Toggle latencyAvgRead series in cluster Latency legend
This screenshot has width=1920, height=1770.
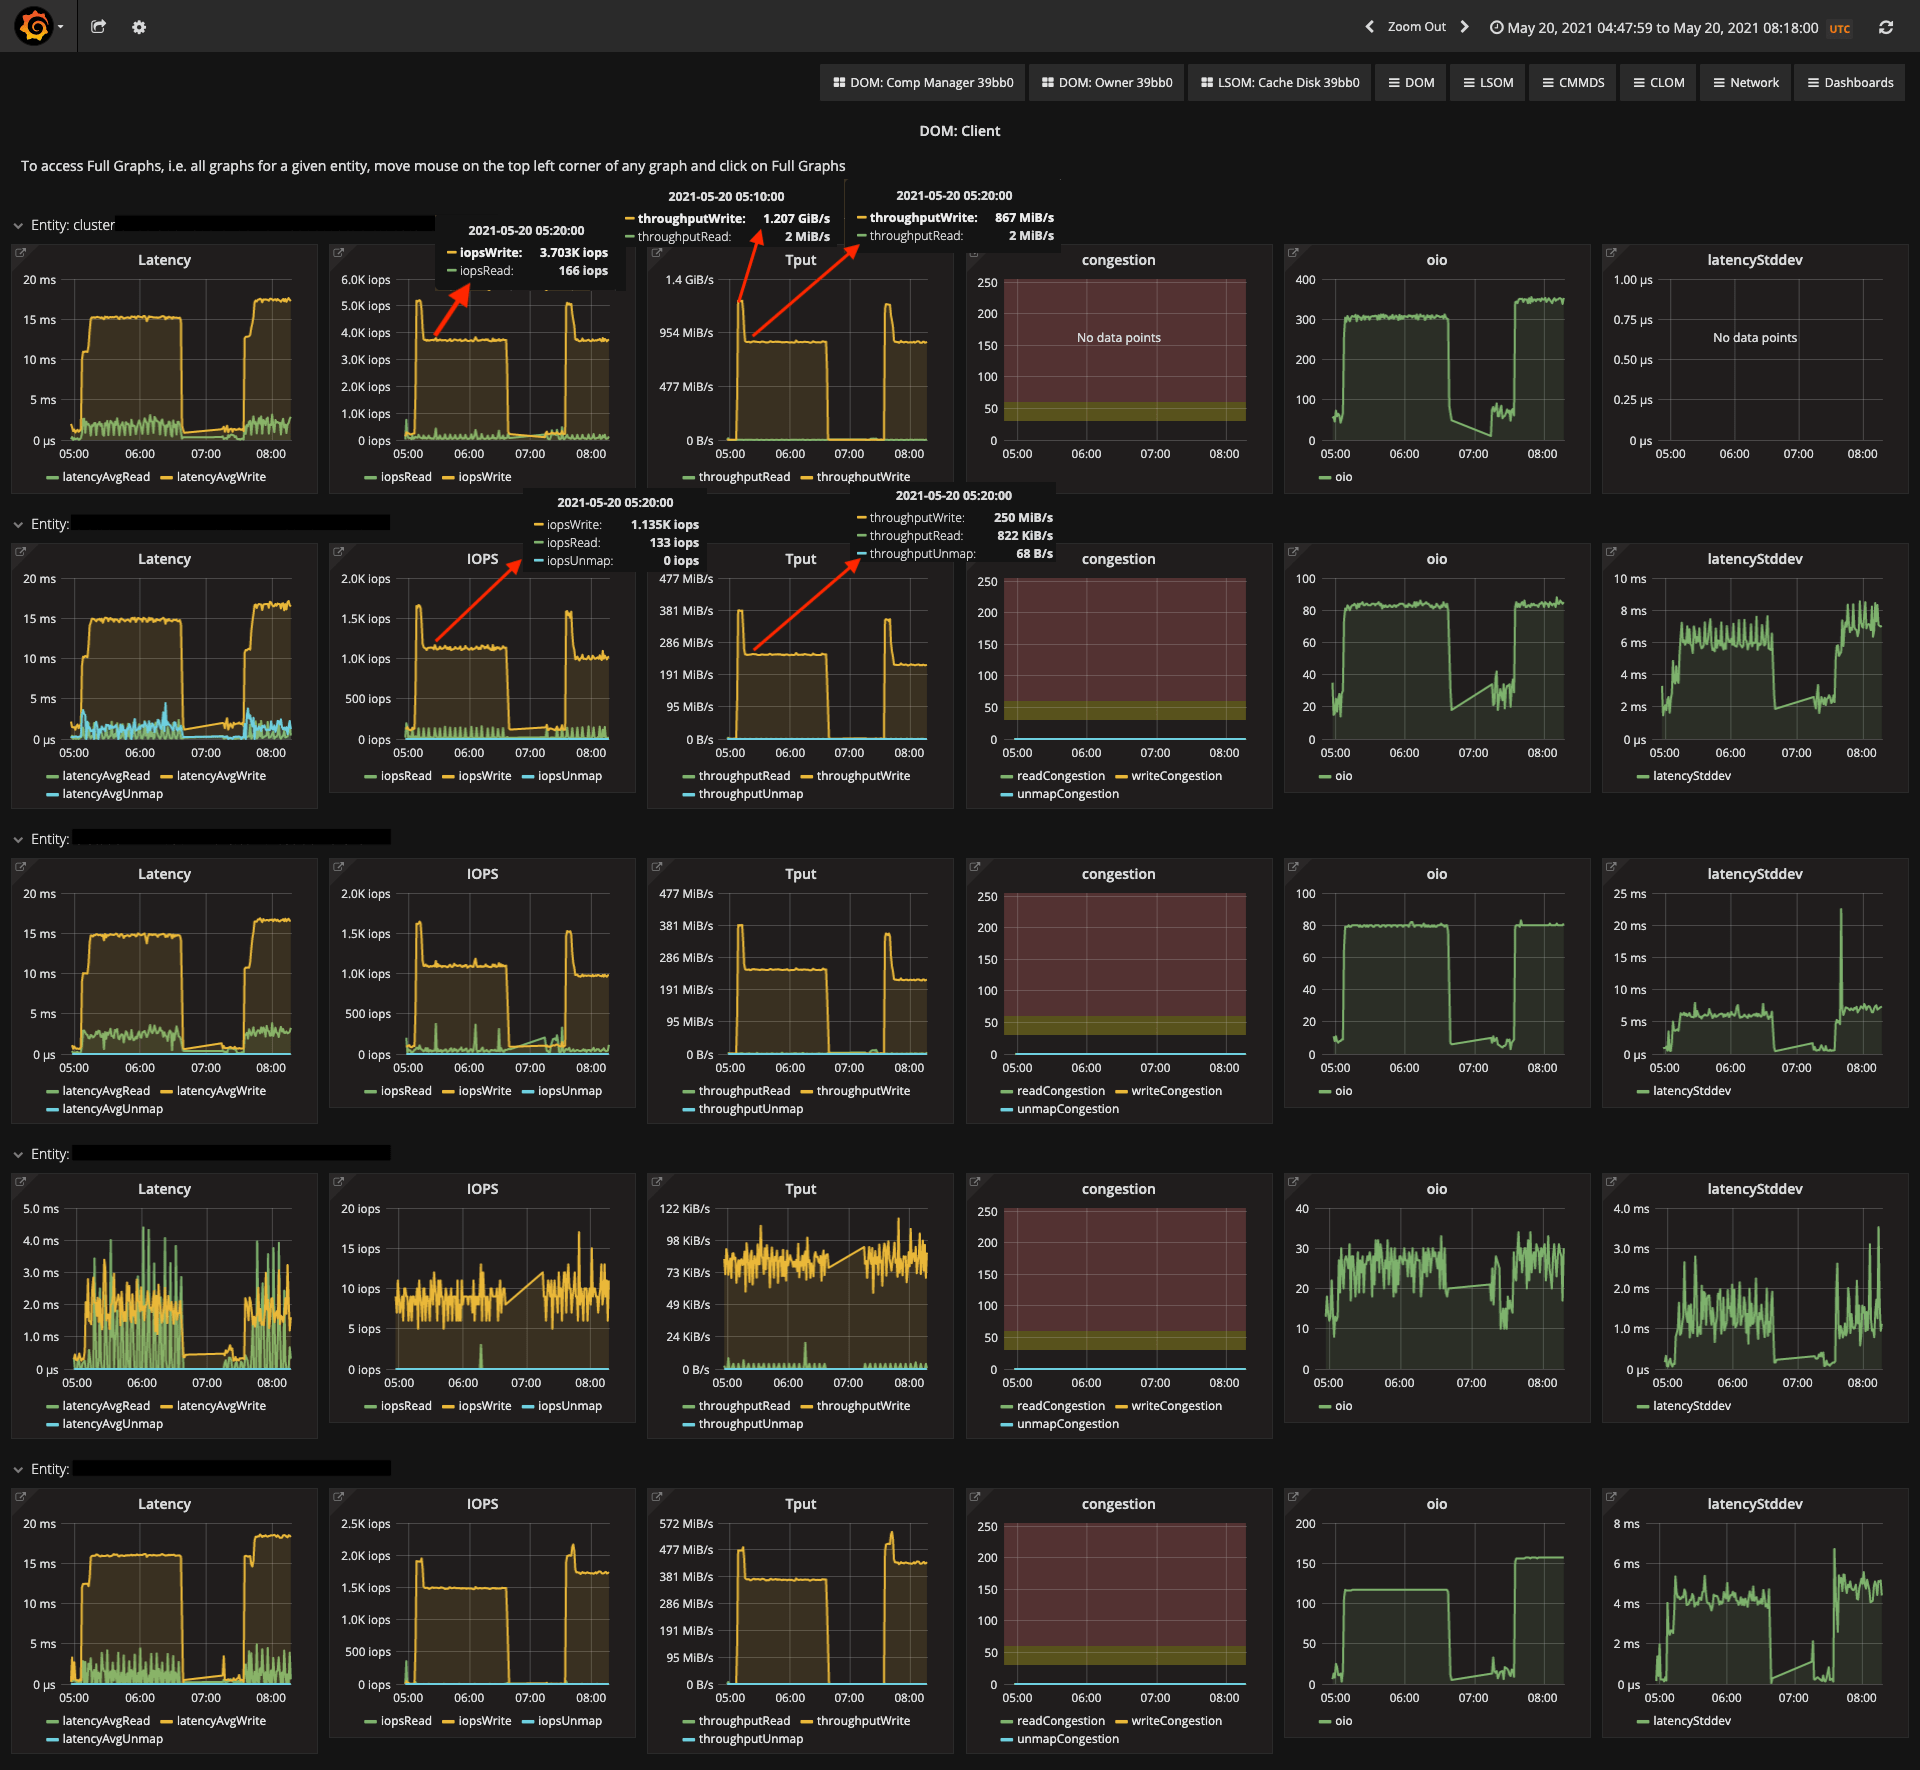coord(105,477)
